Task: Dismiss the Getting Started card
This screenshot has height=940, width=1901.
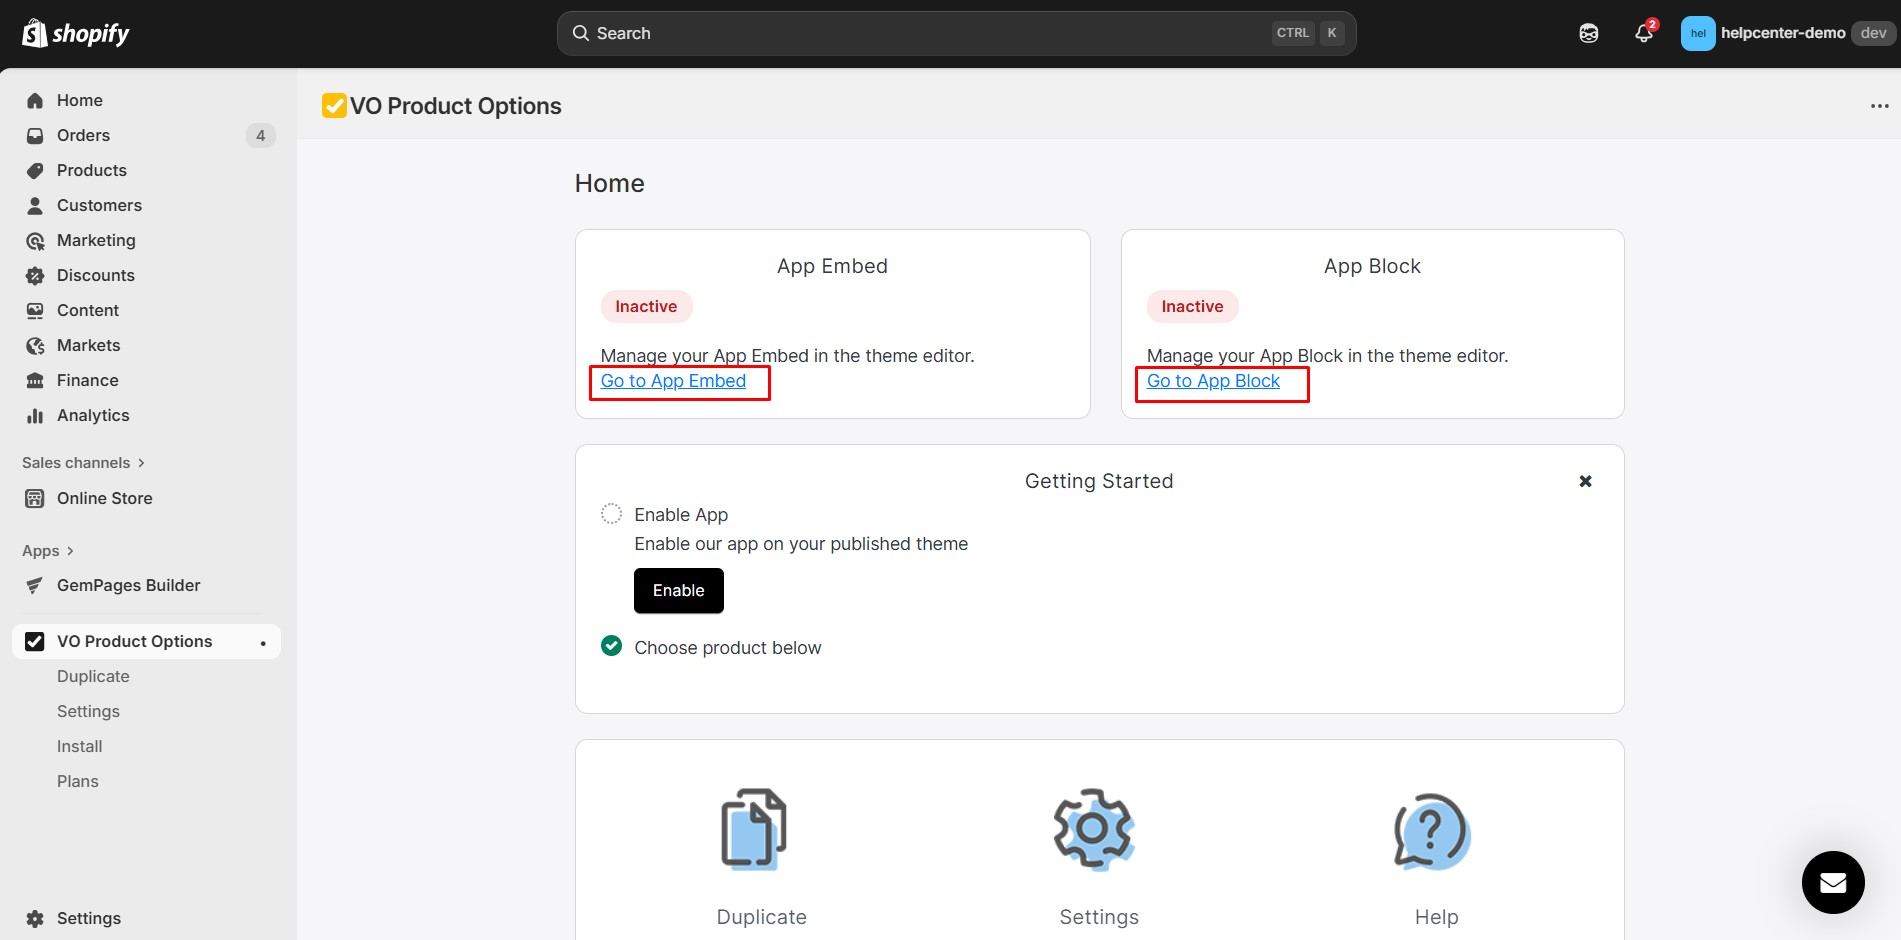Action: 1585,481
